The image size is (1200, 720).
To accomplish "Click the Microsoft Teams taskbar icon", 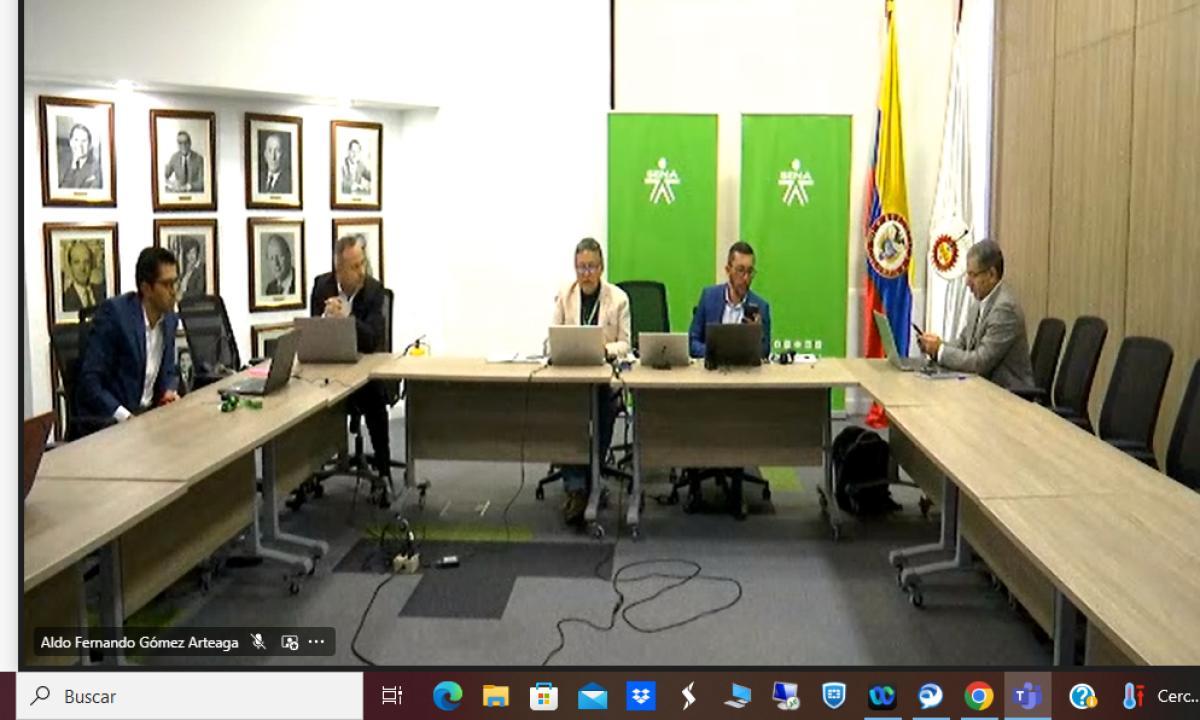I will pos(1026,696).
